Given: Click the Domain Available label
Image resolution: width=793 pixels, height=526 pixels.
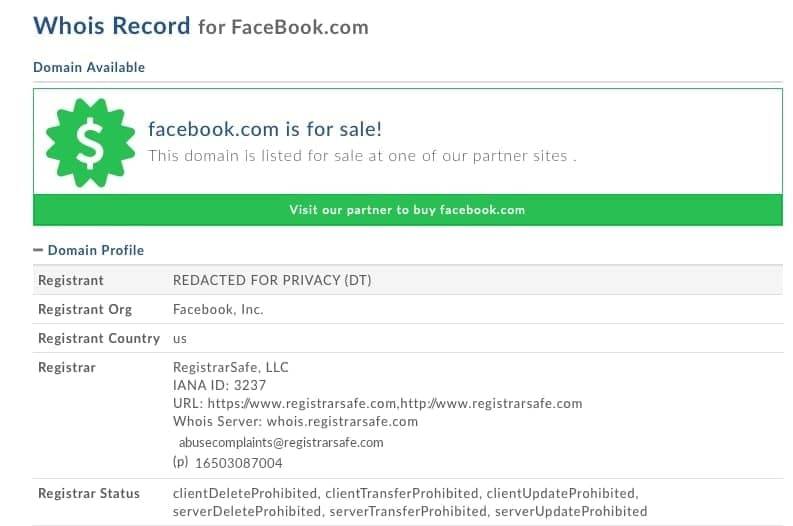Looking at the screenshot, I should [89, 67].
